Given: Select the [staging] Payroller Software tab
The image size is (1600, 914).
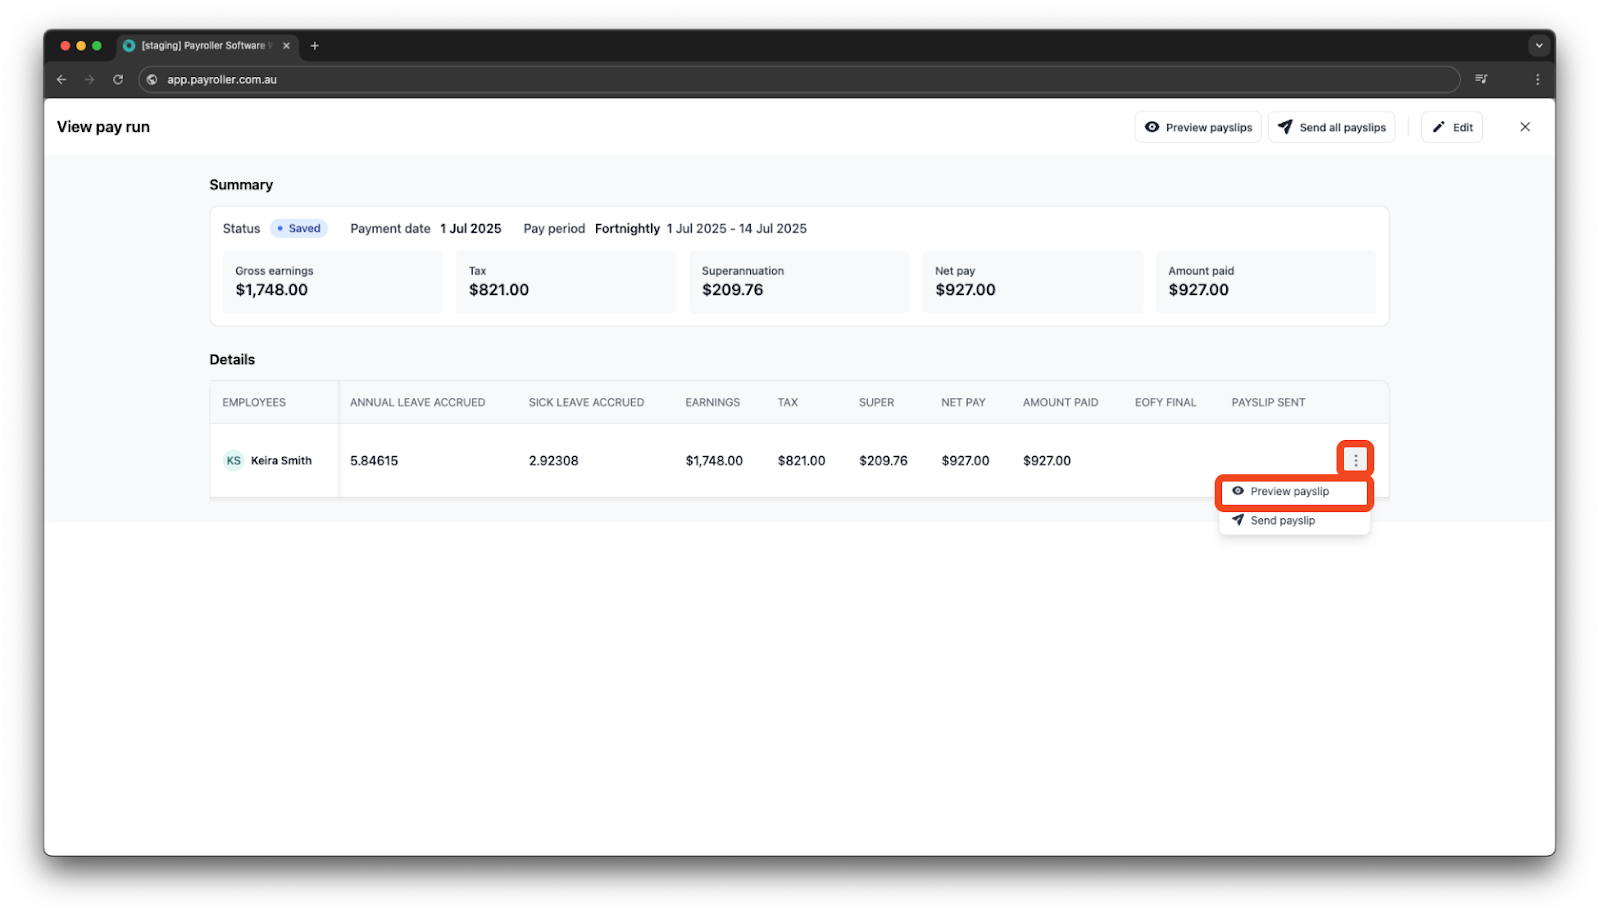Looking at the screenshot, I should [206, 46].
